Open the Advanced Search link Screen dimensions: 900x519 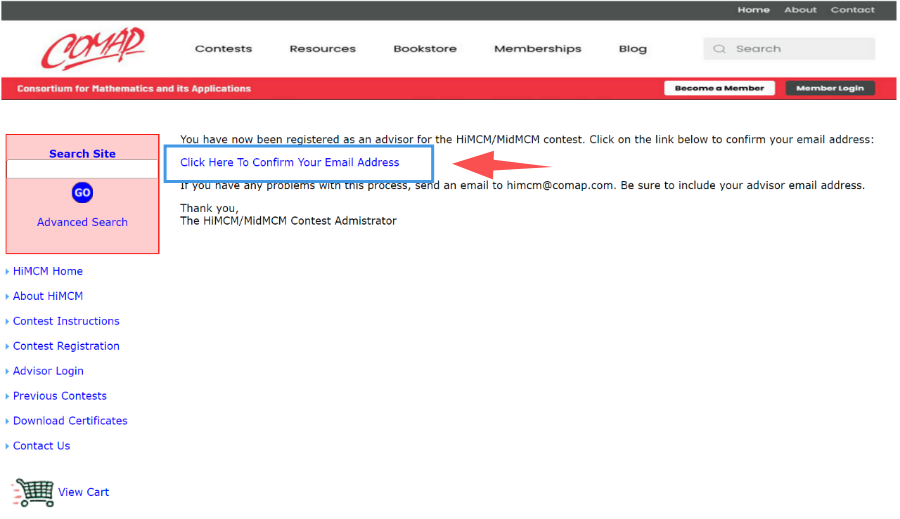point(82,222)
